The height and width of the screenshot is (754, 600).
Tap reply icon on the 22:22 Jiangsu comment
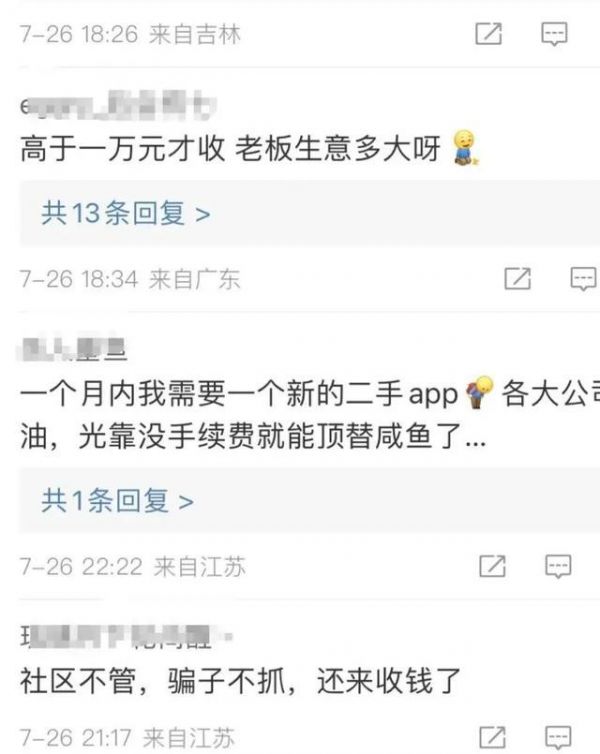pos(558,566)
